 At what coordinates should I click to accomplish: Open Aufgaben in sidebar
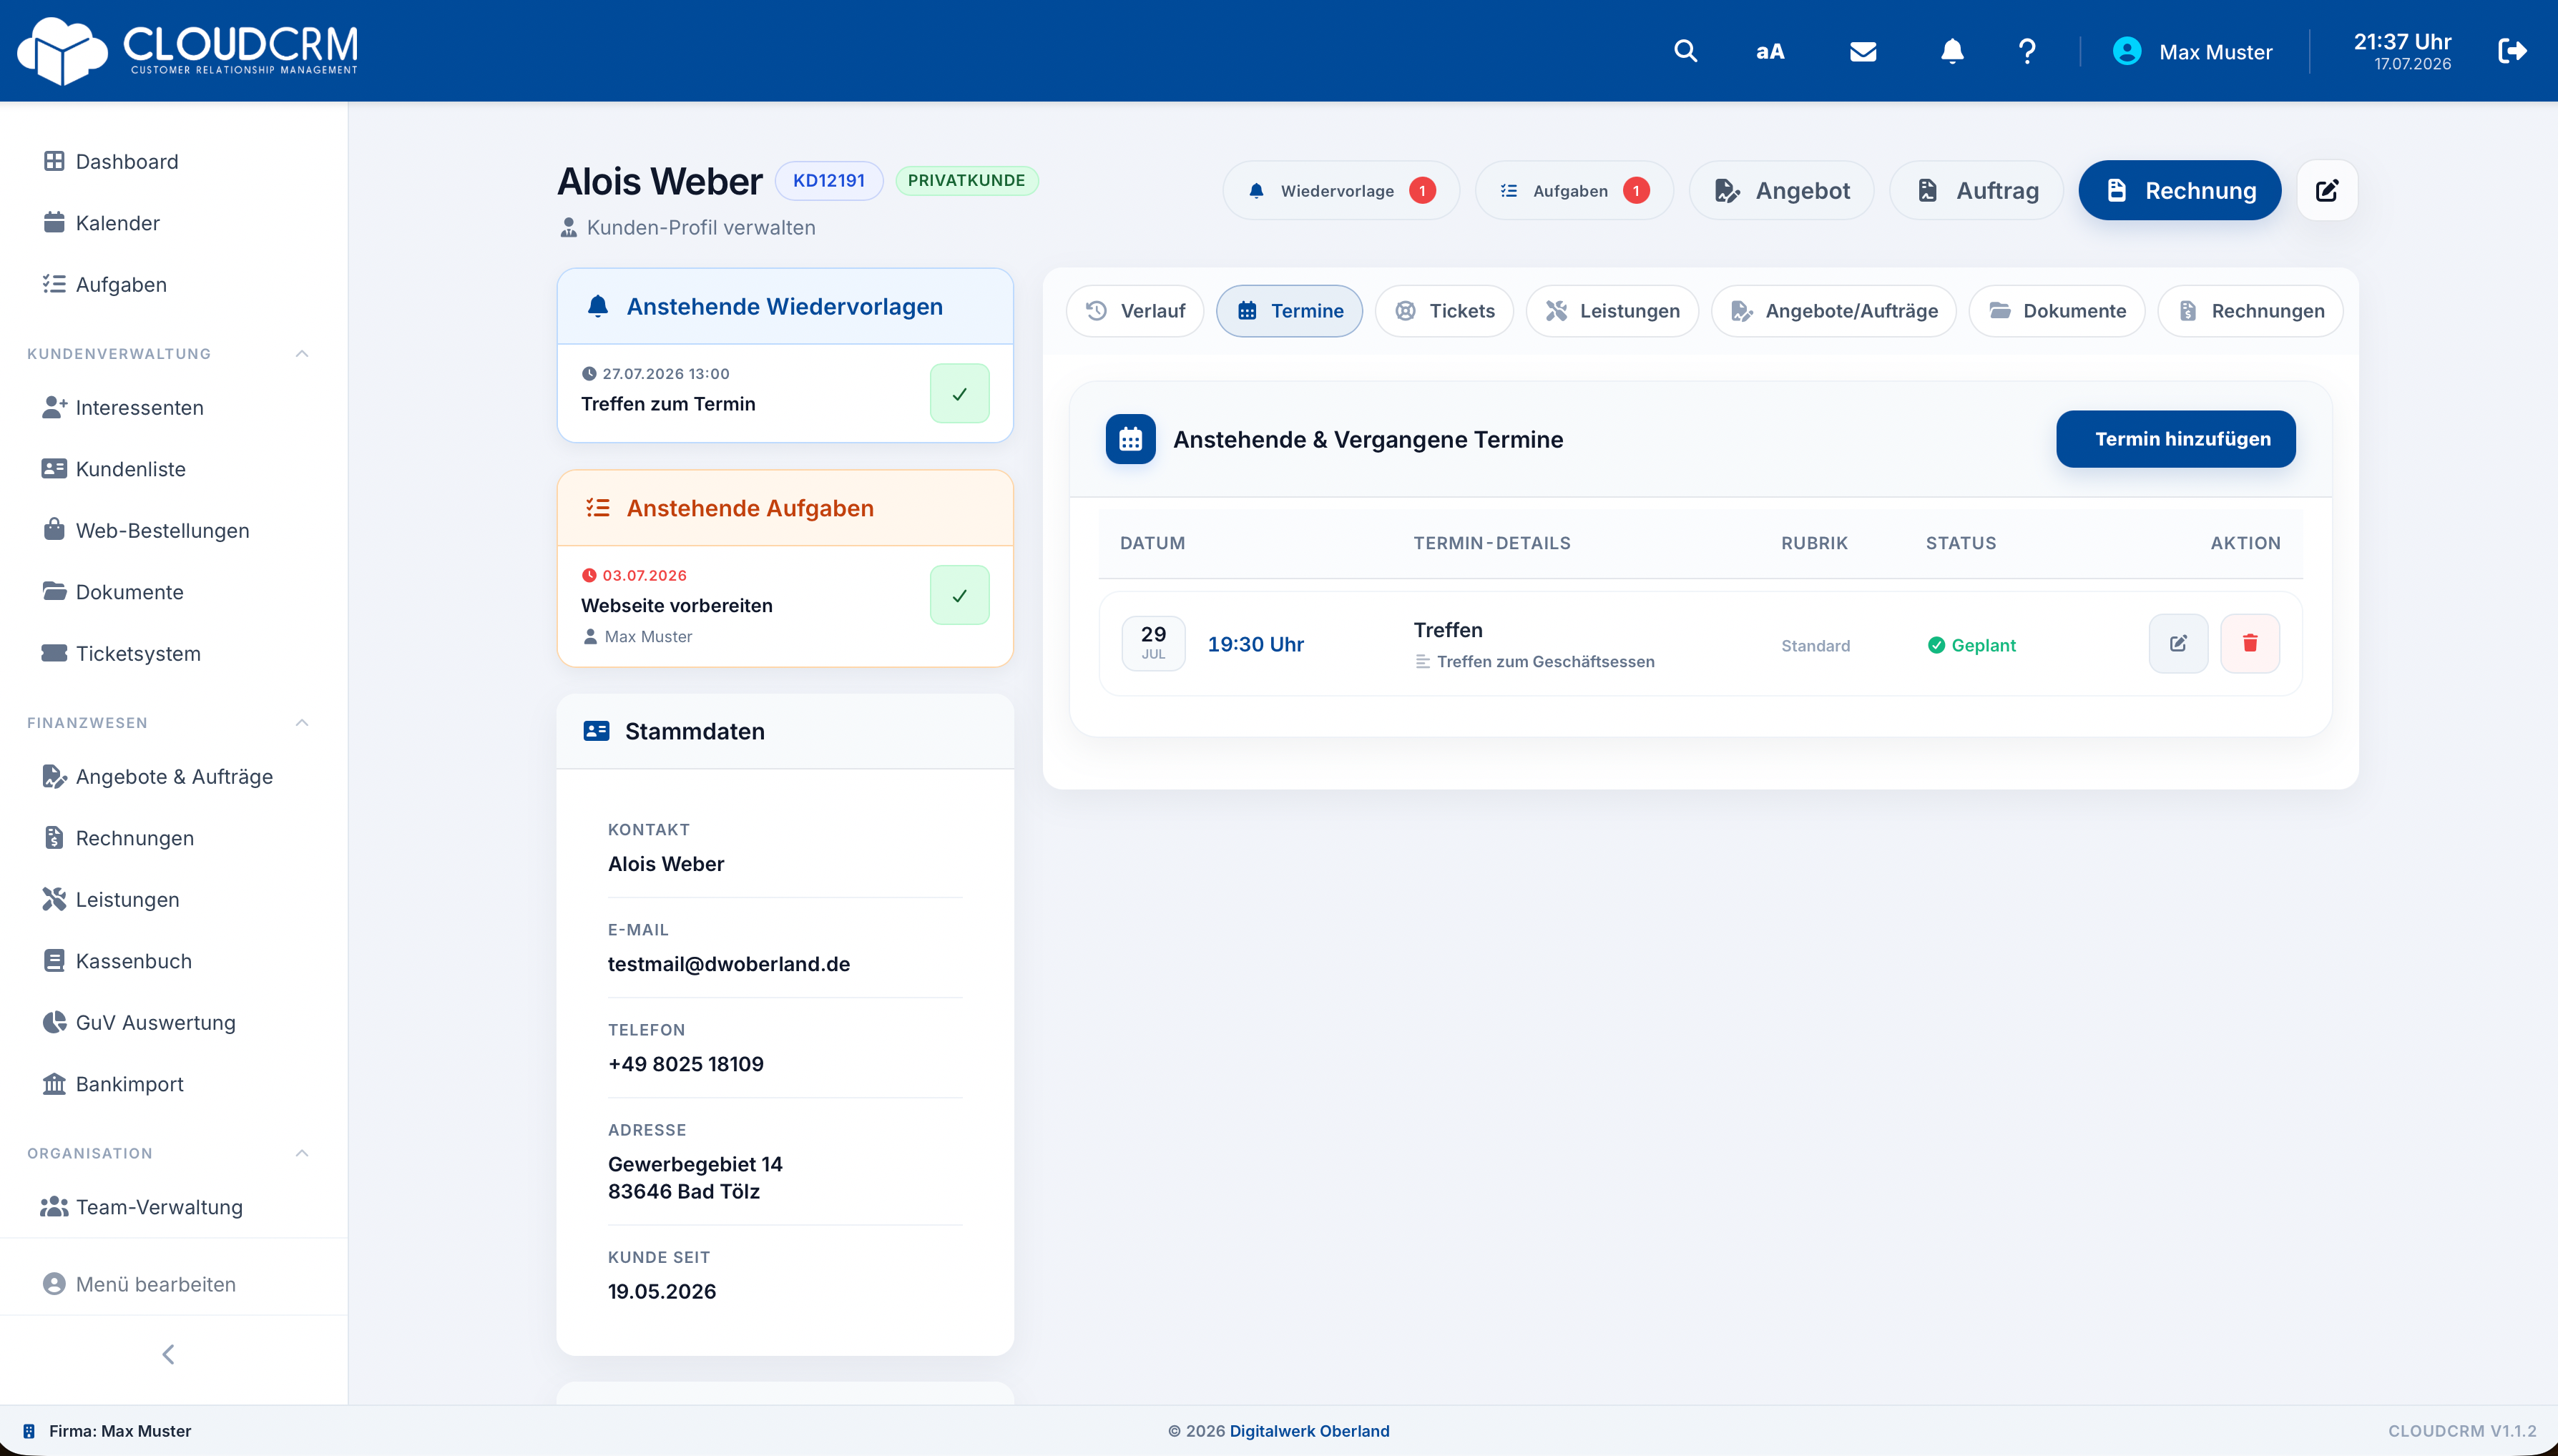point(121,285)
